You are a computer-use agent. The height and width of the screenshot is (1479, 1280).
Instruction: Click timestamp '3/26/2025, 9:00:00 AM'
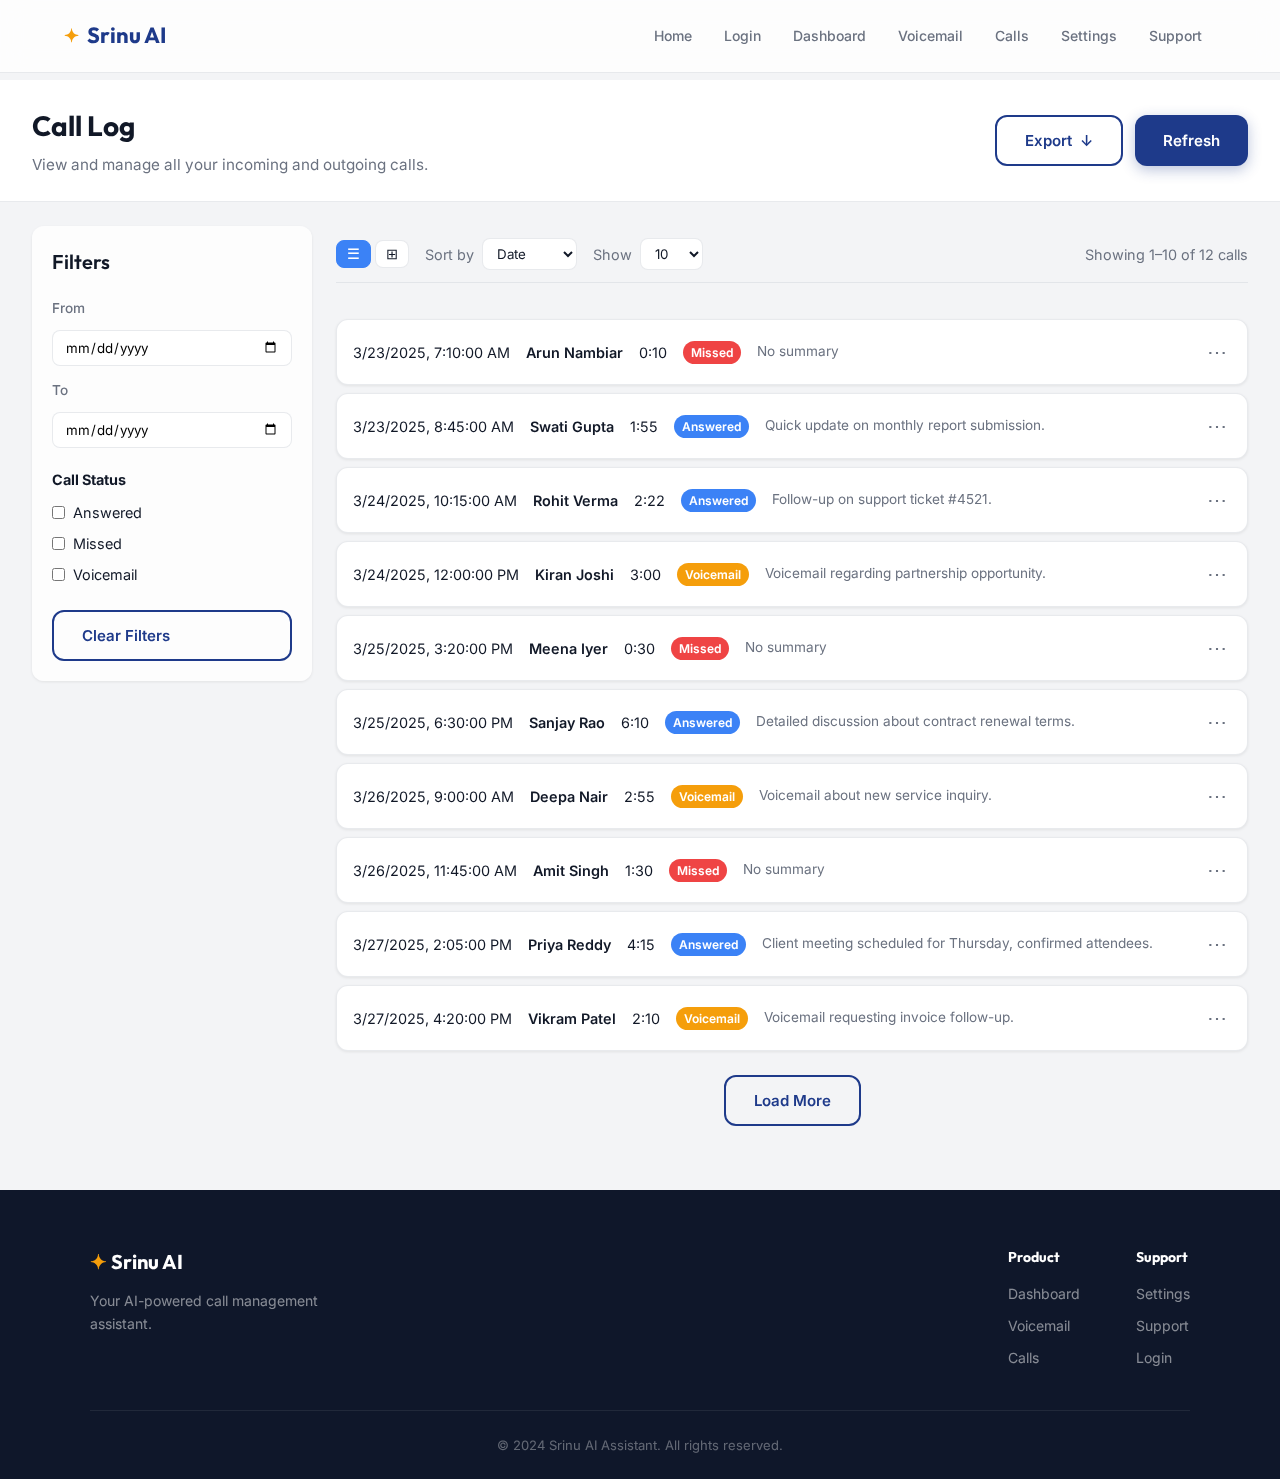(433, 797)
